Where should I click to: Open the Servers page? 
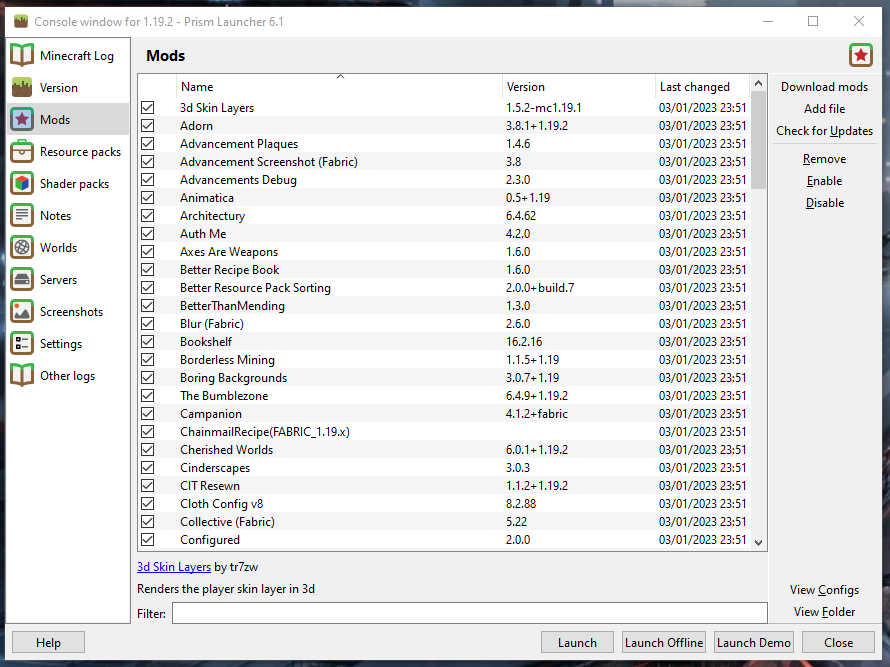point(21,279)
